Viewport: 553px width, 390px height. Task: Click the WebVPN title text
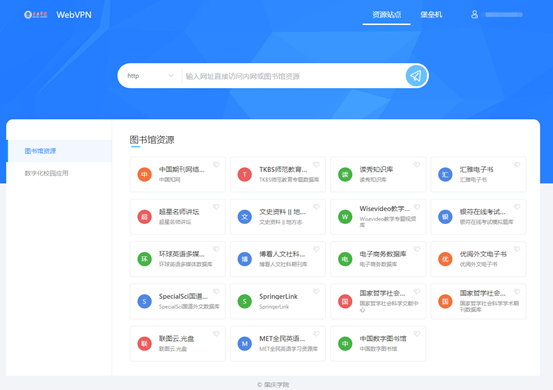click(74, 15)
